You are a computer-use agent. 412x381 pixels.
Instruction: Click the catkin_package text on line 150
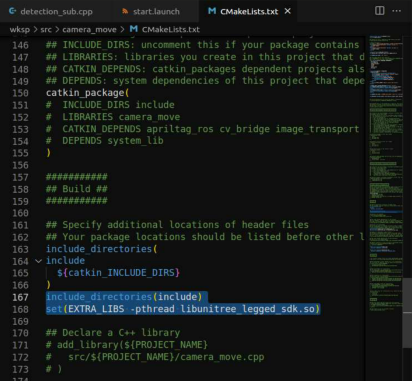(x=85, y=93)
